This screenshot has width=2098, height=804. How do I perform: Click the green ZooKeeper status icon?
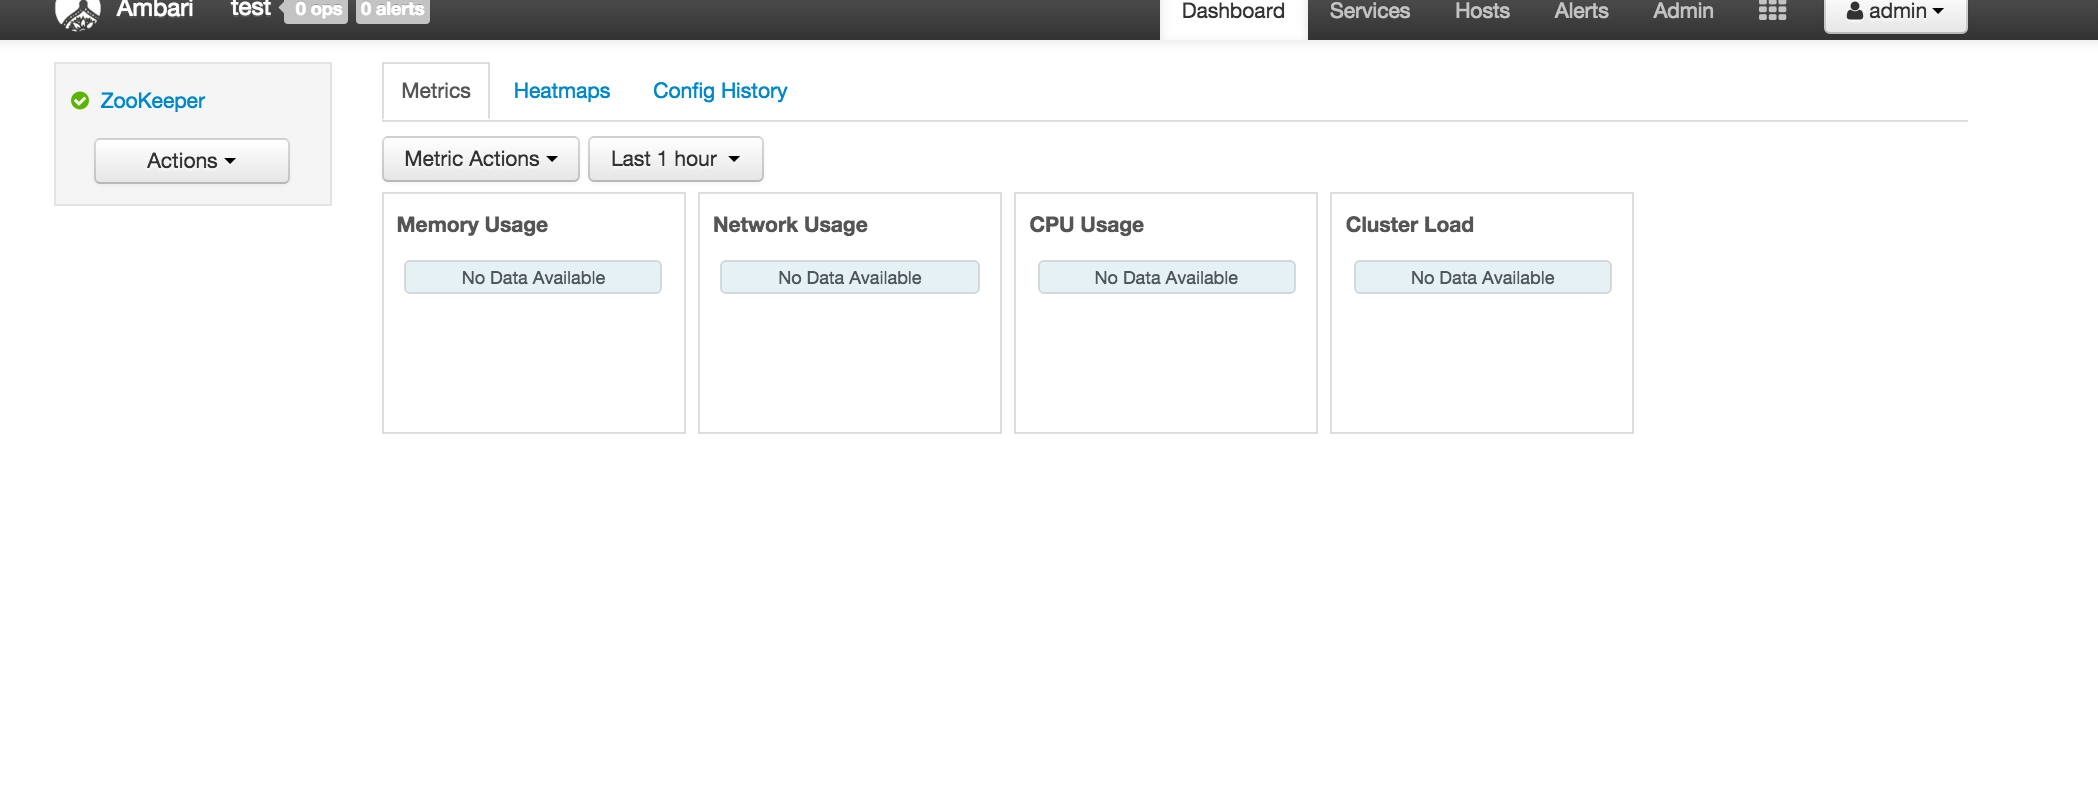click(79, 100)
